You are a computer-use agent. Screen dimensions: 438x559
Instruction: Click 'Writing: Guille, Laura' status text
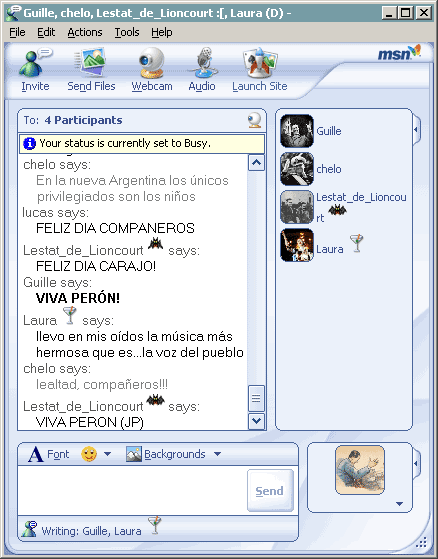click(91, 531)
